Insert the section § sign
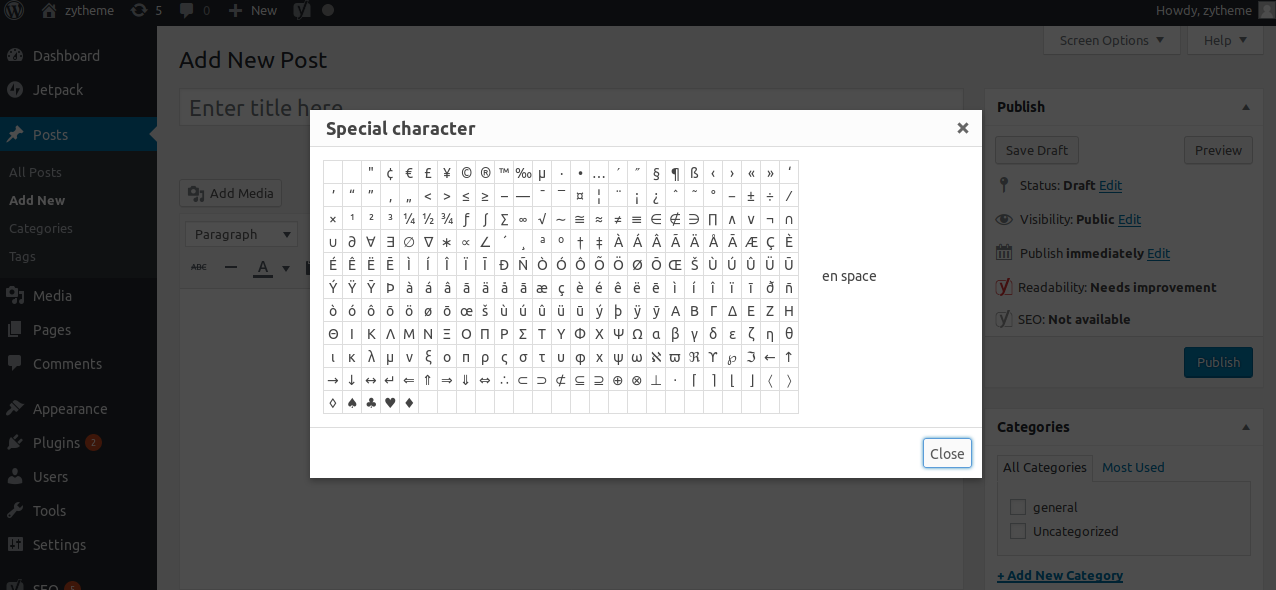Screen dimensions: 1276x590 [x=656, y=173]
